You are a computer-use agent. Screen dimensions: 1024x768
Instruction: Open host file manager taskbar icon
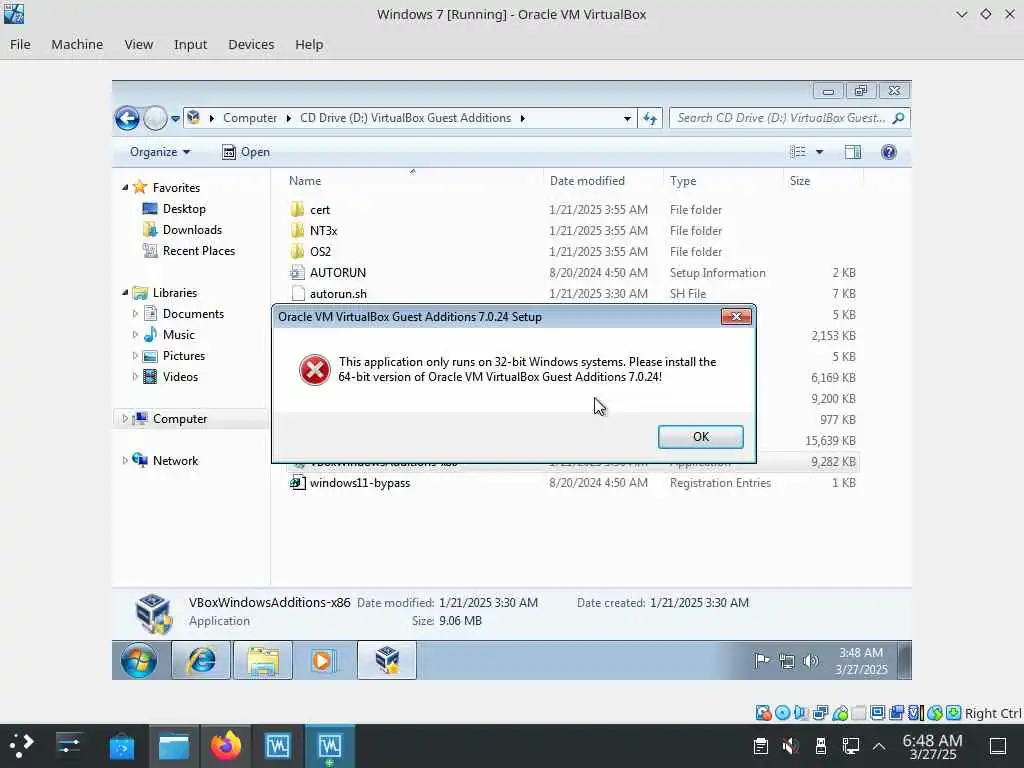click(x=174, y=746)
